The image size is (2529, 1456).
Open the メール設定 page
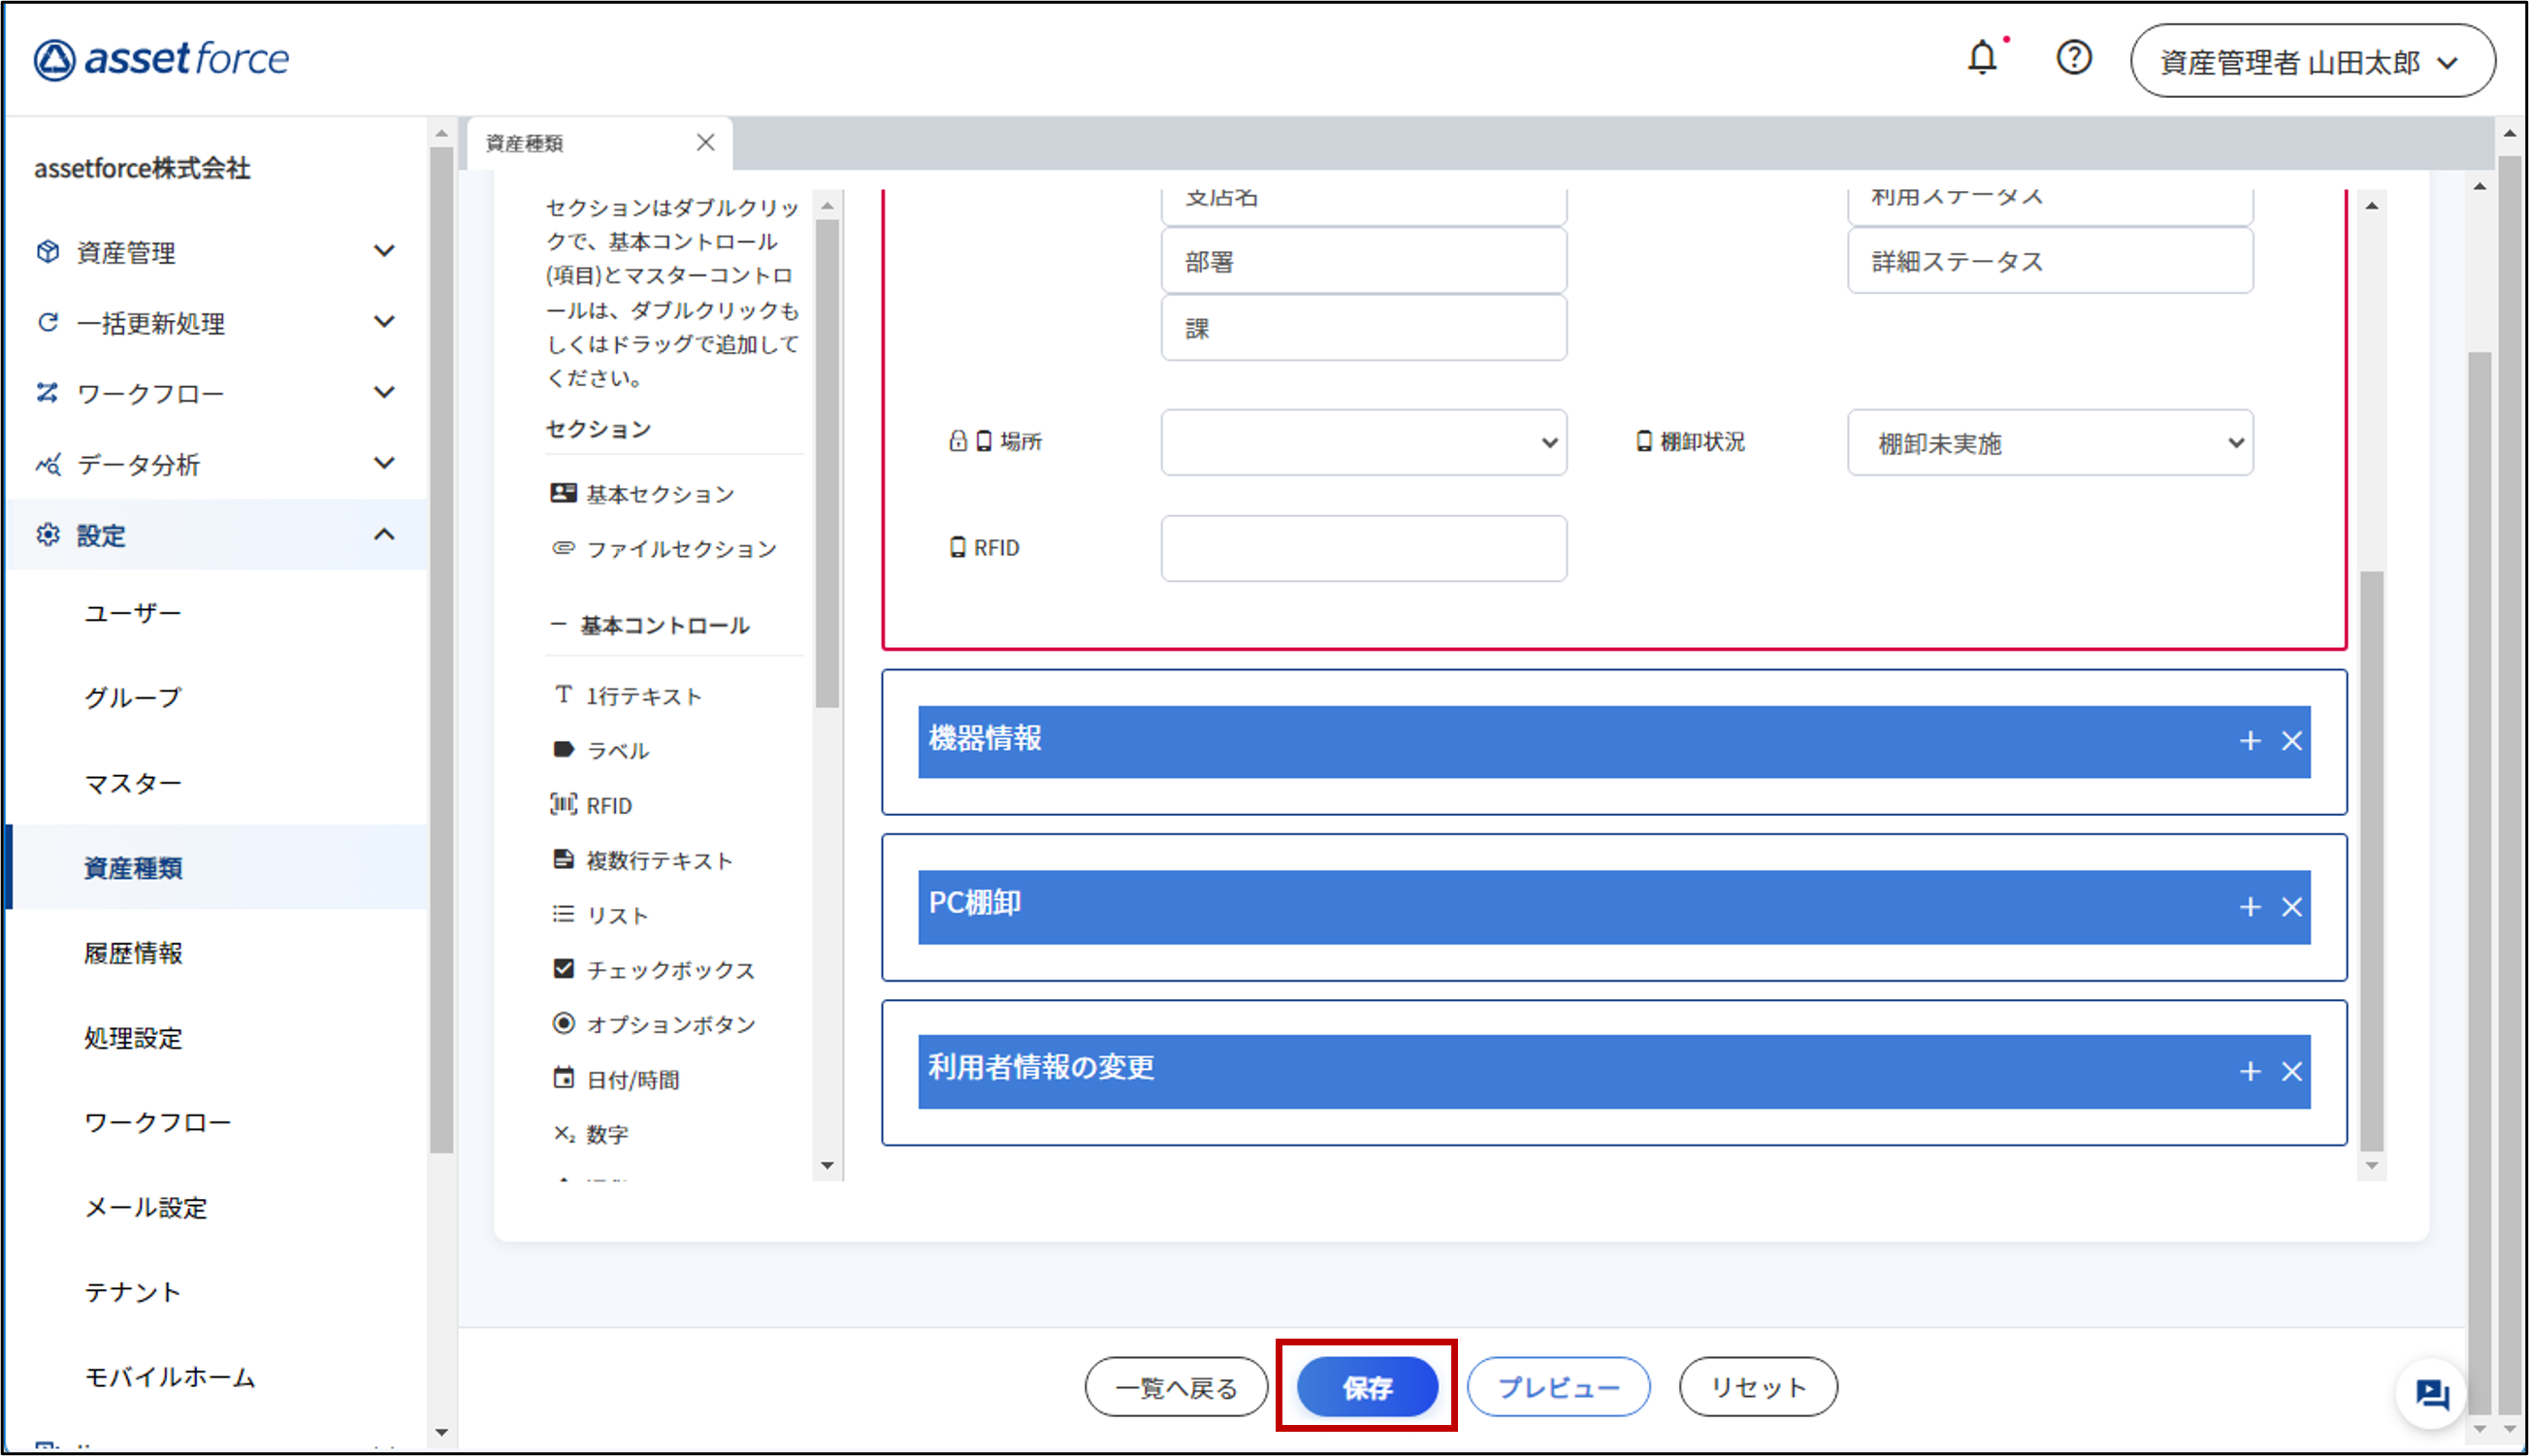pyautogui.click(x=146, y=1207)
